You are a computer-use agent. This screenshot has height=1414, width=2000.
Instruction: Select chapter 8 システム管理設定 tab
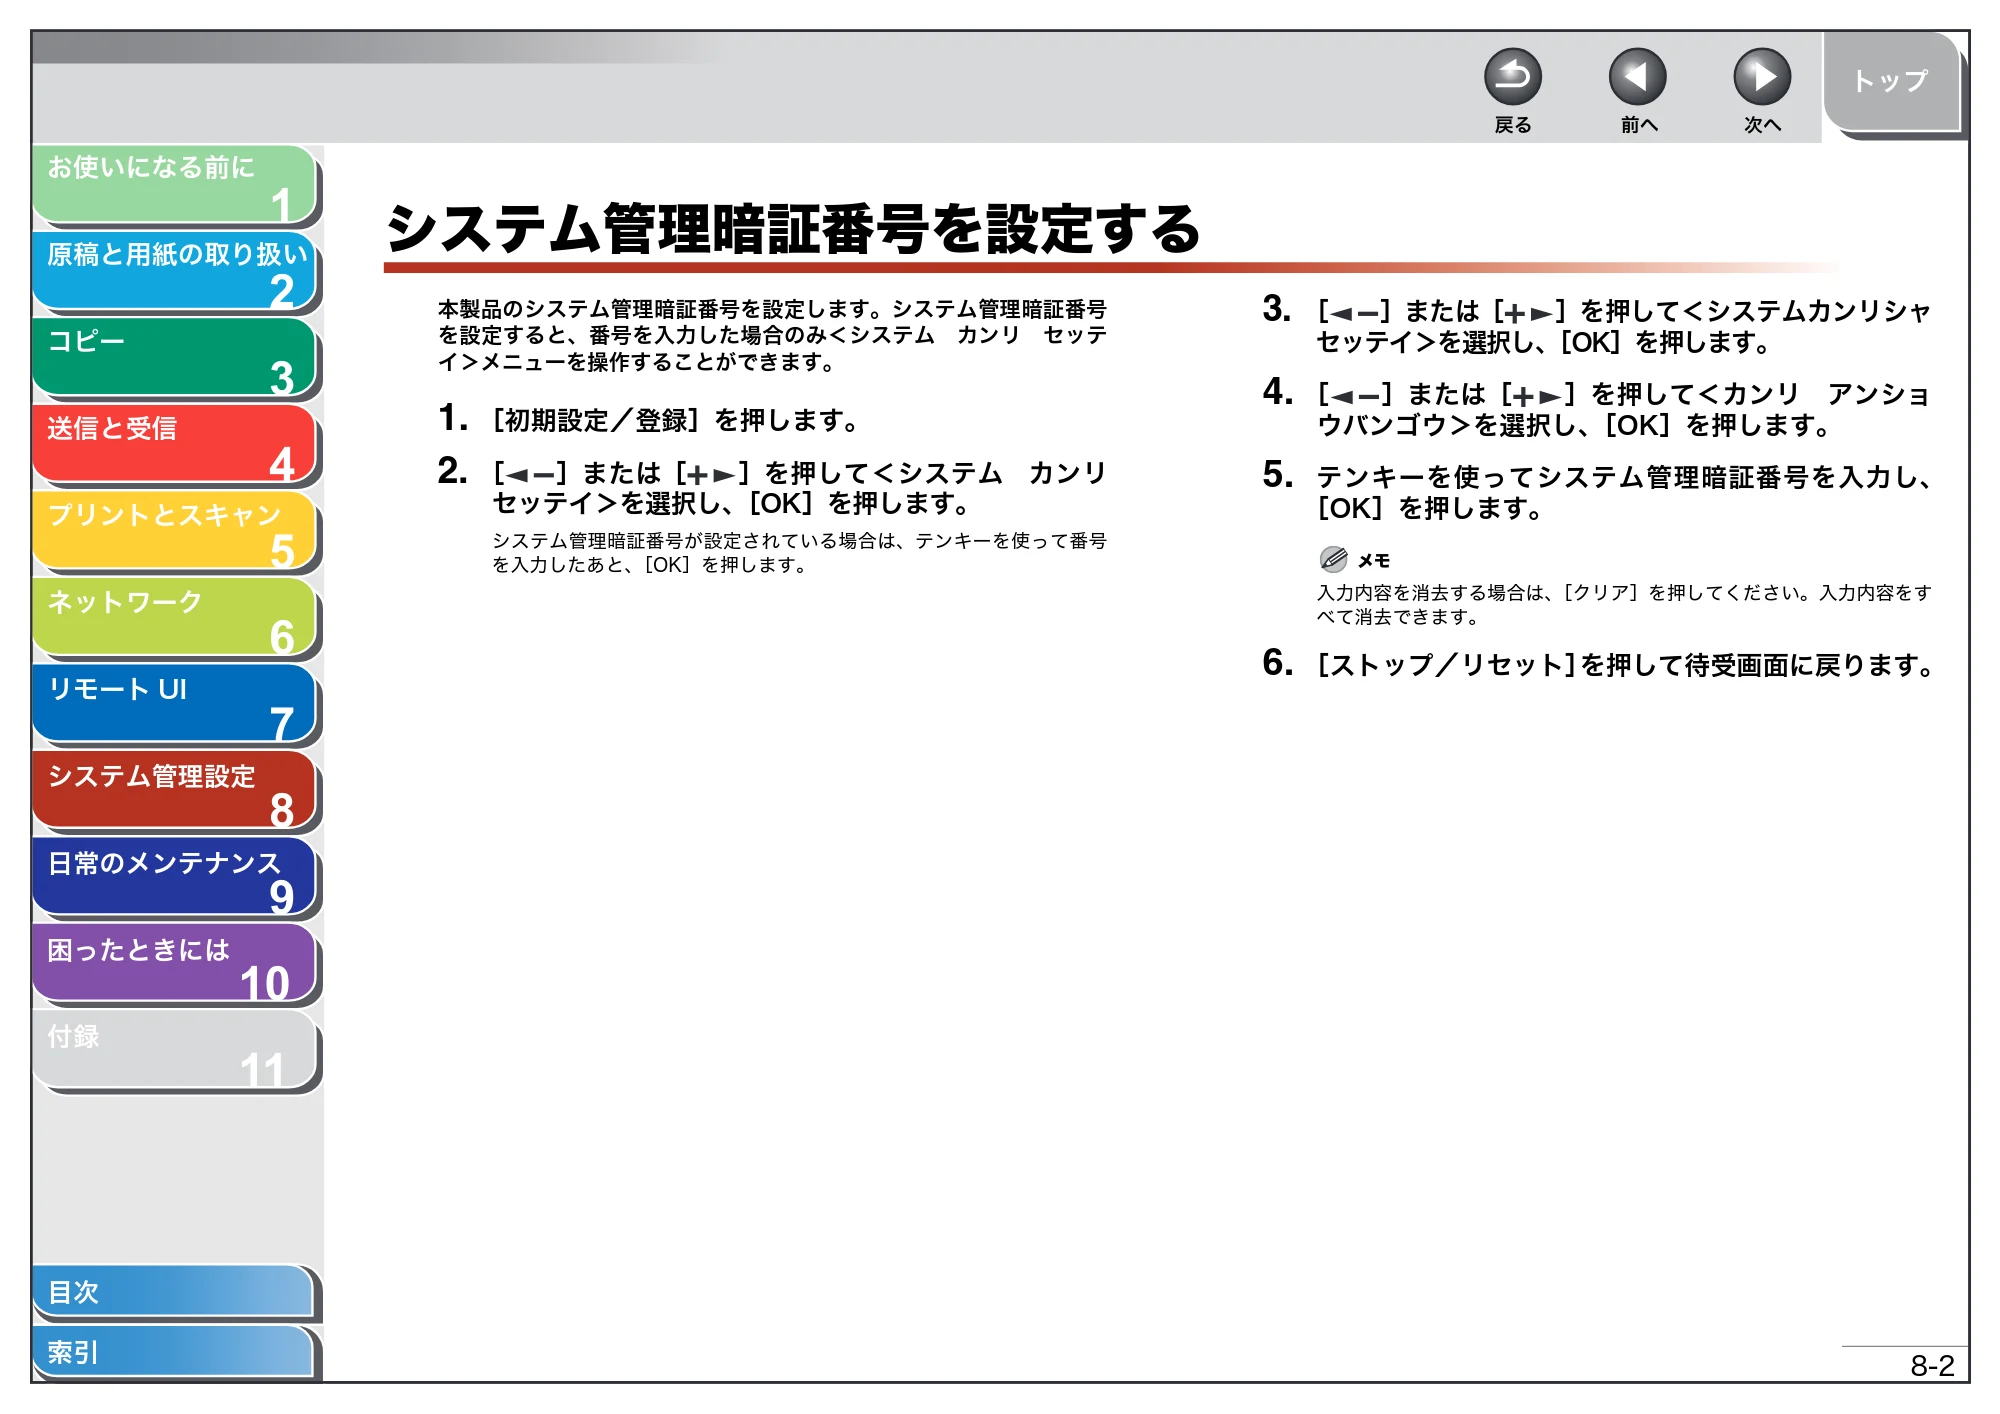[174, 791]
